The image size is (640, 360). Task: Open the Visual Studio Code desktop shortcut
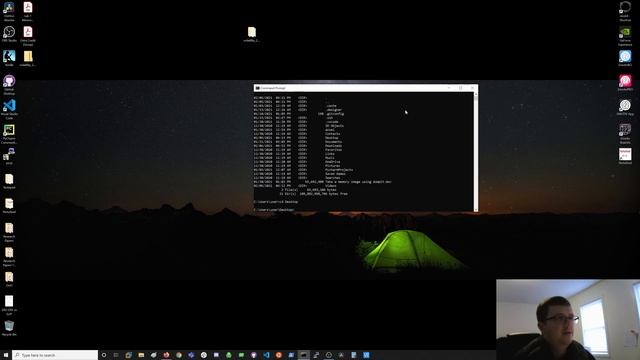tap(9, 109)
